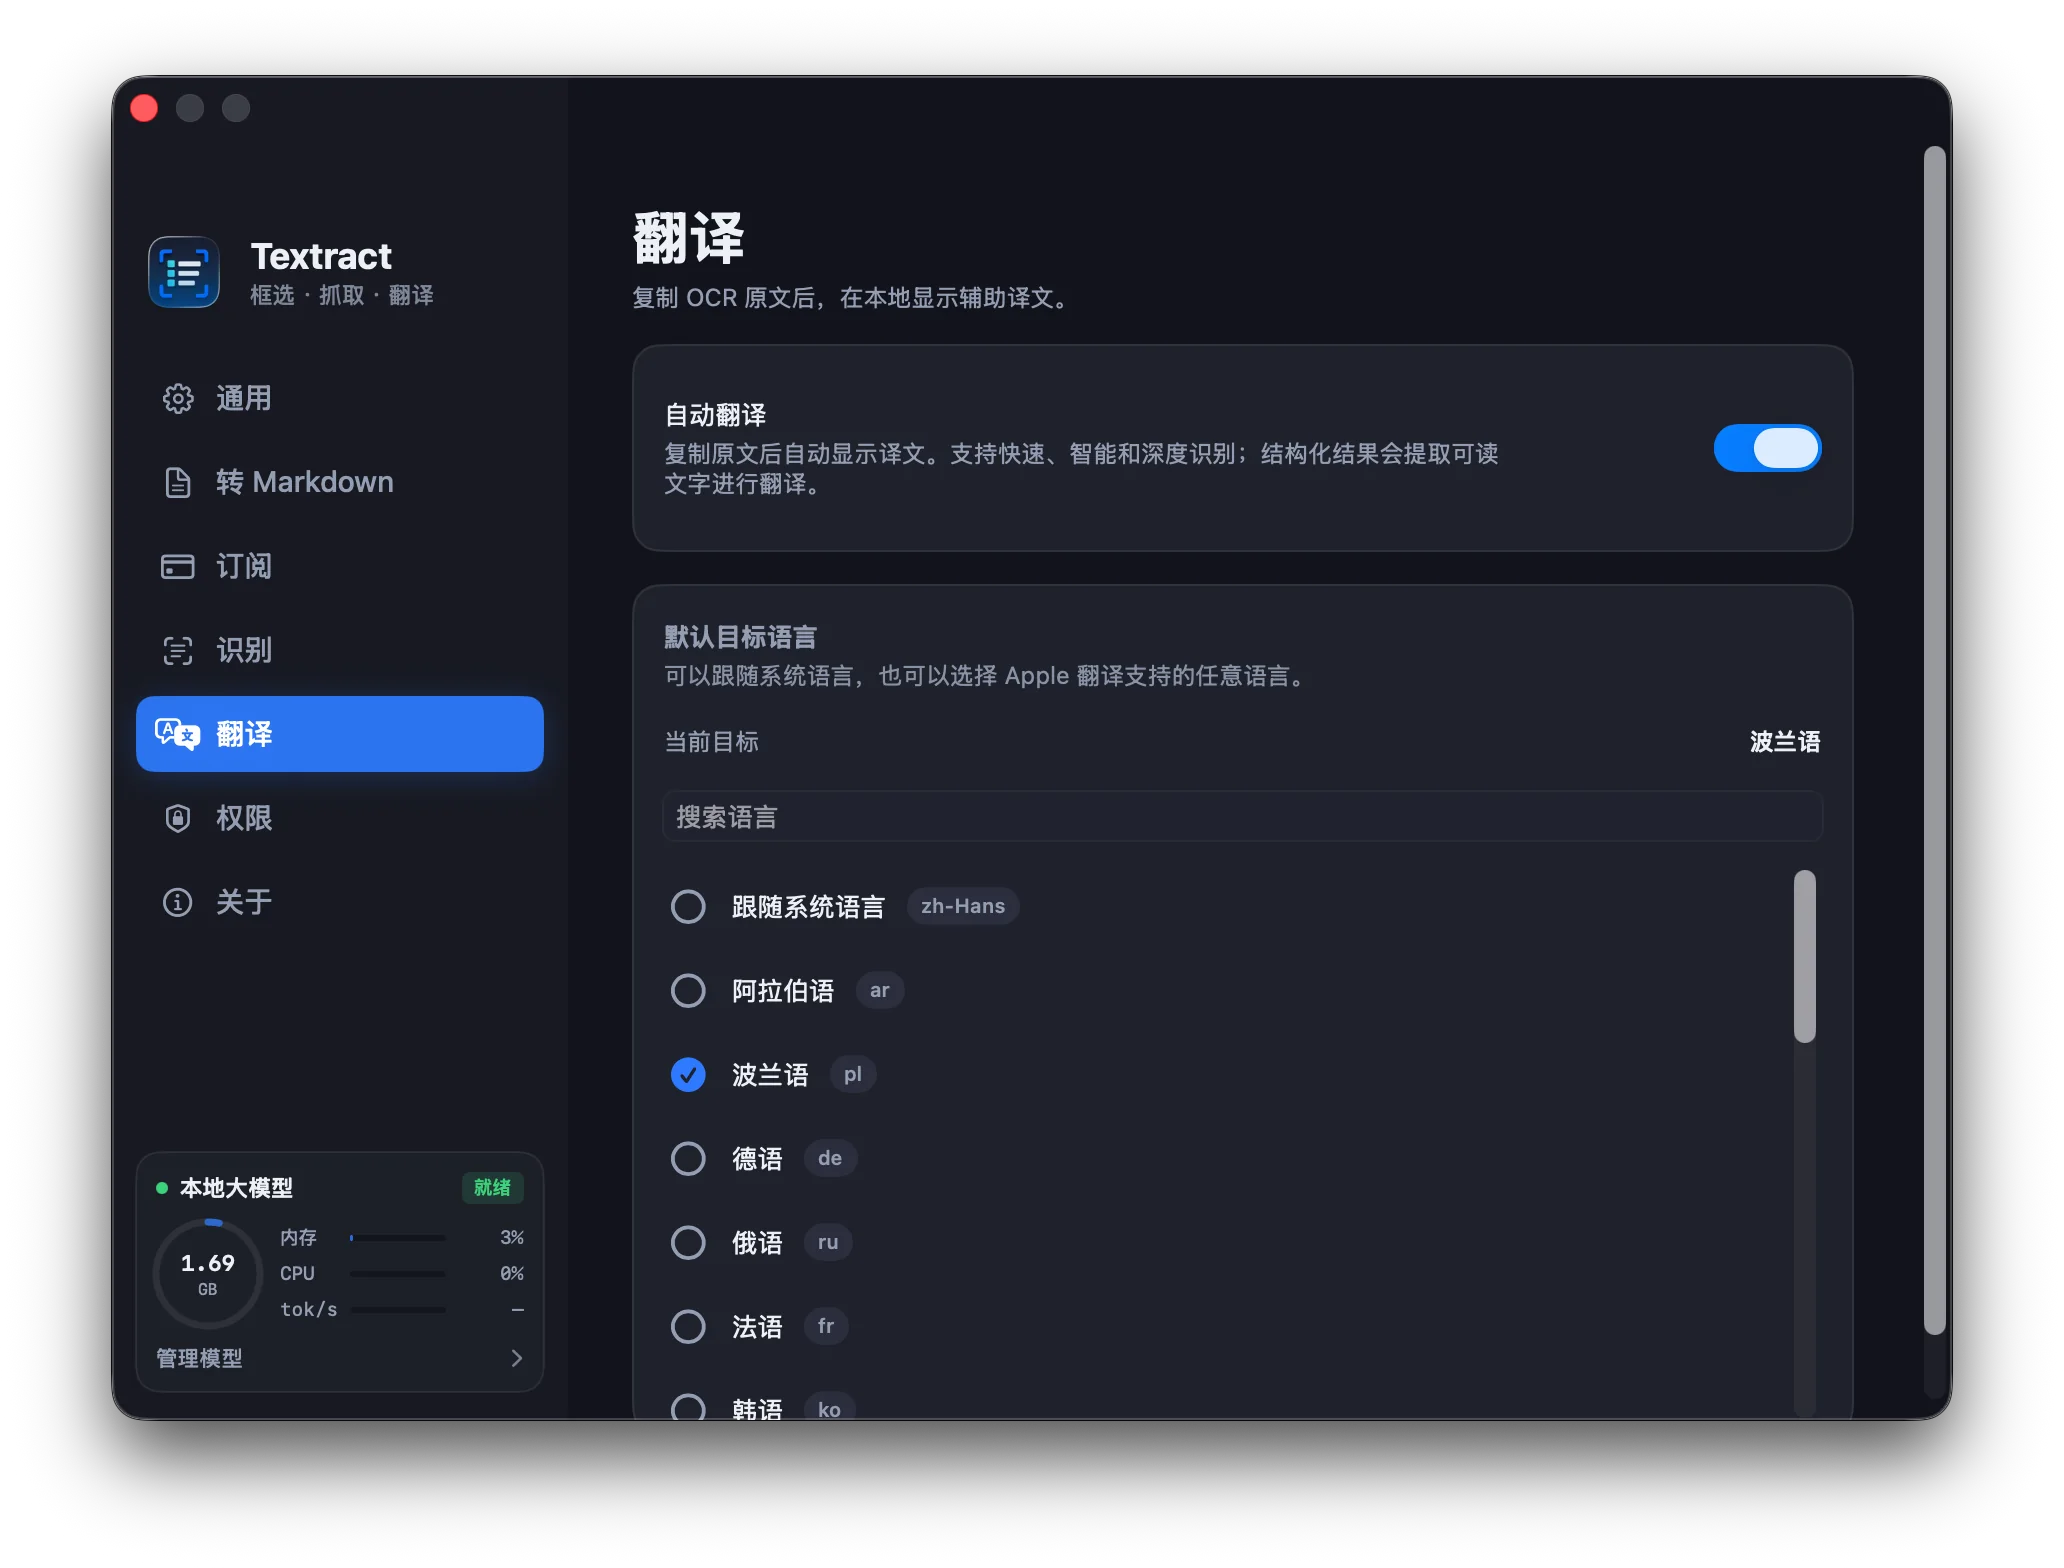The width and height of the screenshot is (2064, 1568).
Task: Click the zh-Hans language code badge
Action: pyautogui.click(x=963, y=906)
